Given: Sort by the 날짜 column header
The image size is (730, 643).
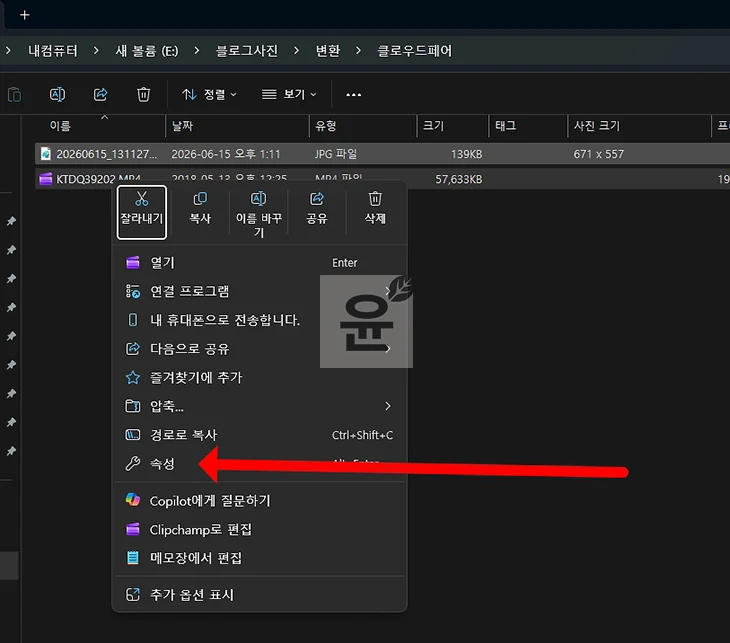Looking at the screenshot, I should [237, 126].
